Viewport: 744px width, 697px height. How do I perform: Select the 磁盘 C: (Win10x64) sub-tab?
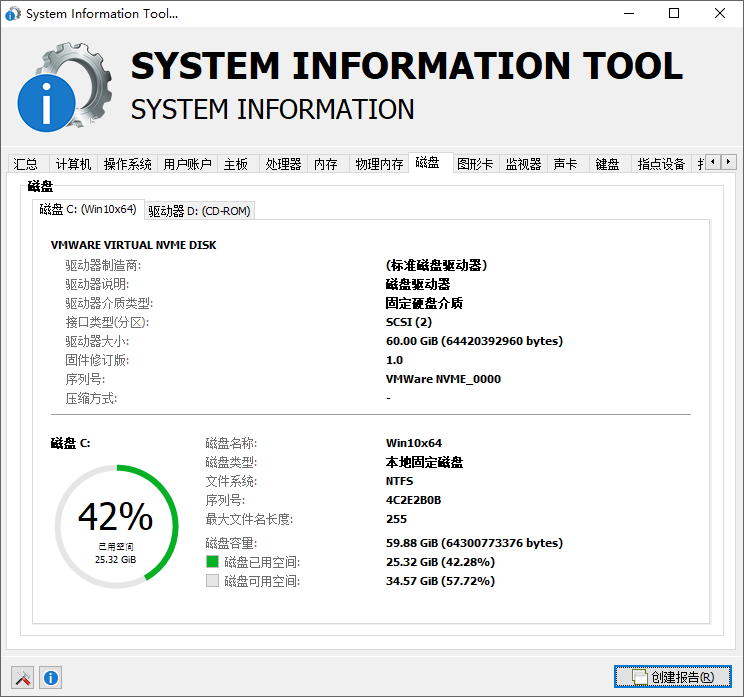88,209
